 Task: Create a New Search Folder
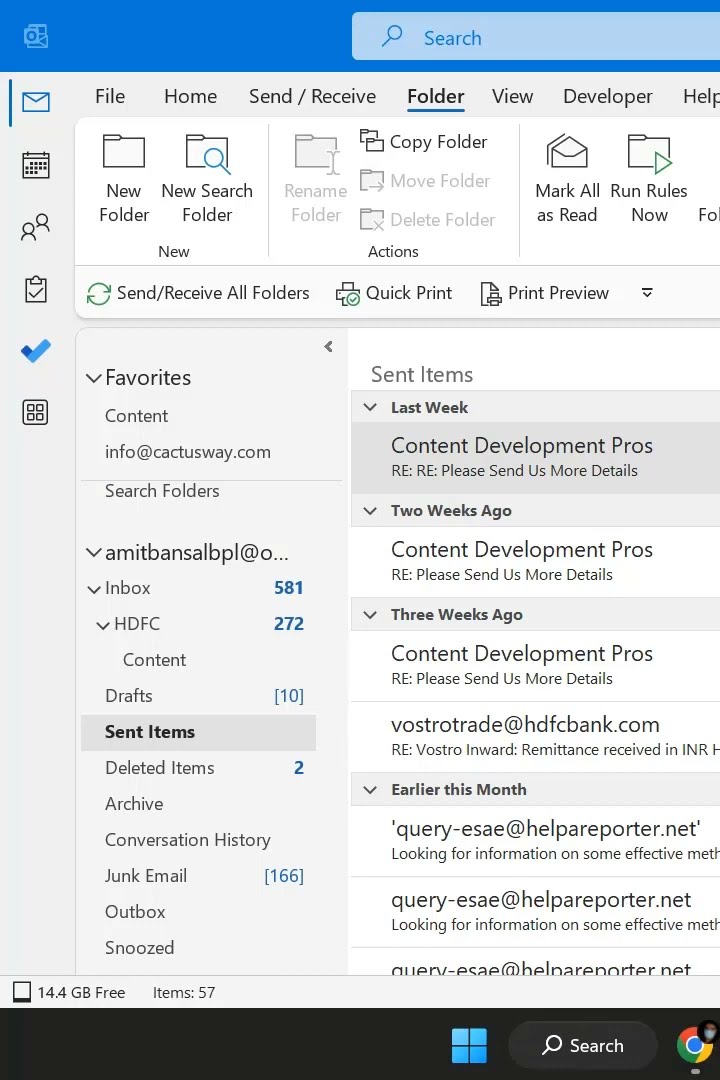(207, 177)
